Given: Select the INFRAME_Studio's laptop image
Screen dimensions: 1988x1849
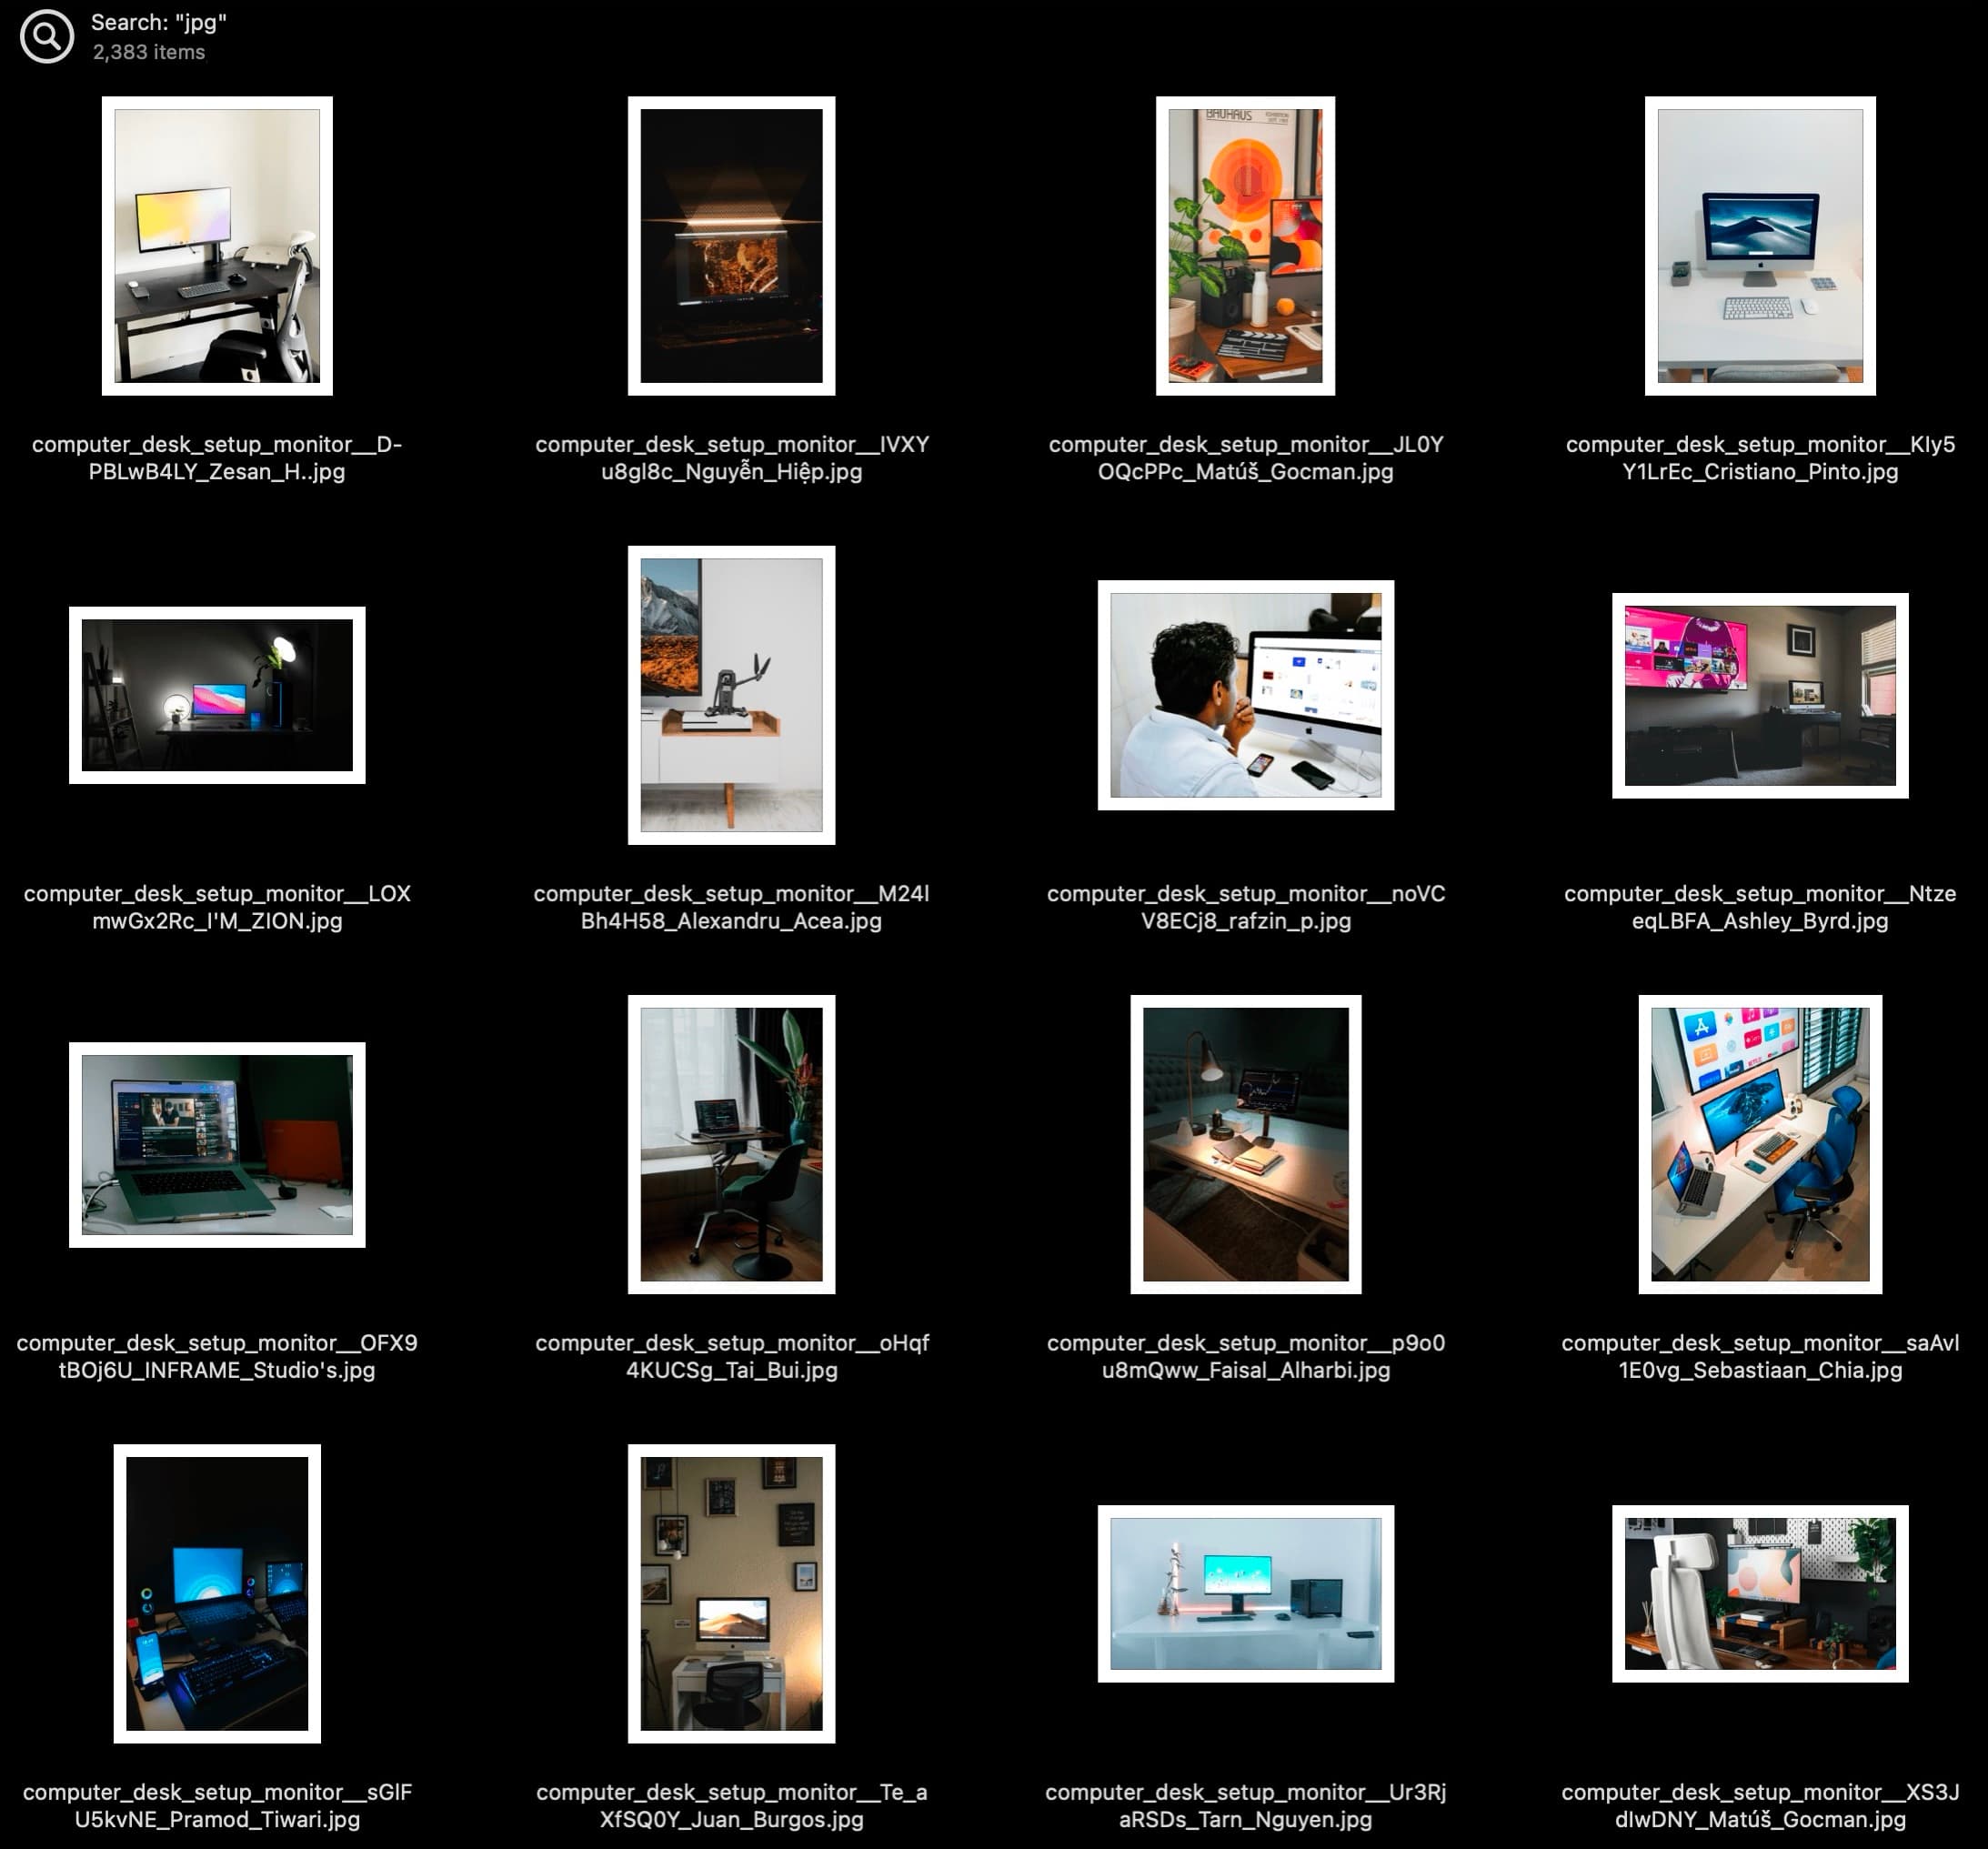Looking at the screenshot, I should pyautogui.click(x=217, y=1144).
